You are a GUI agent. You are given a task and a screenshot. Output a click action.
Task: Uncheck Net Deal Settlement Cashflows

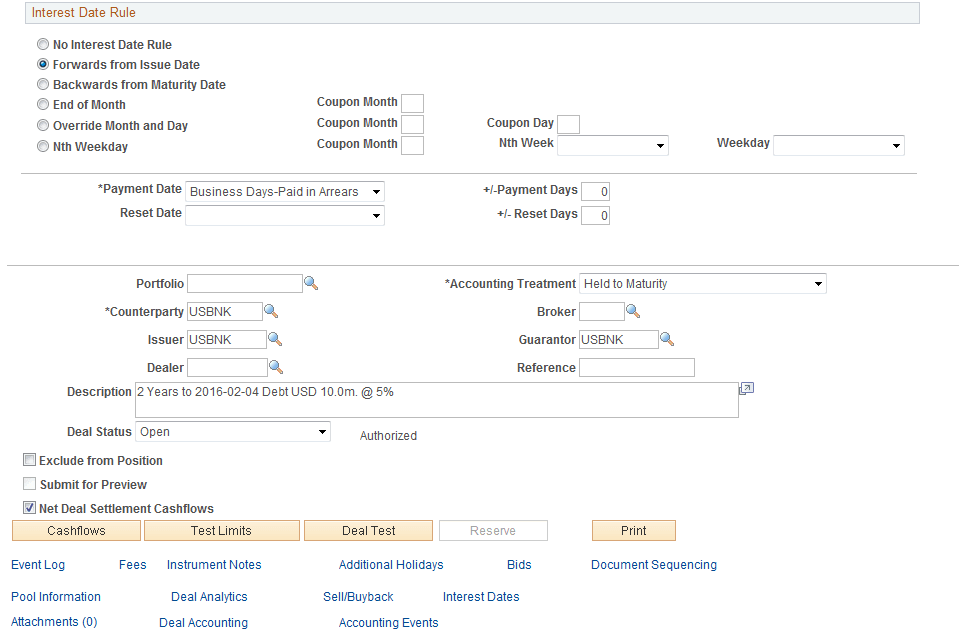click(29, 507)
